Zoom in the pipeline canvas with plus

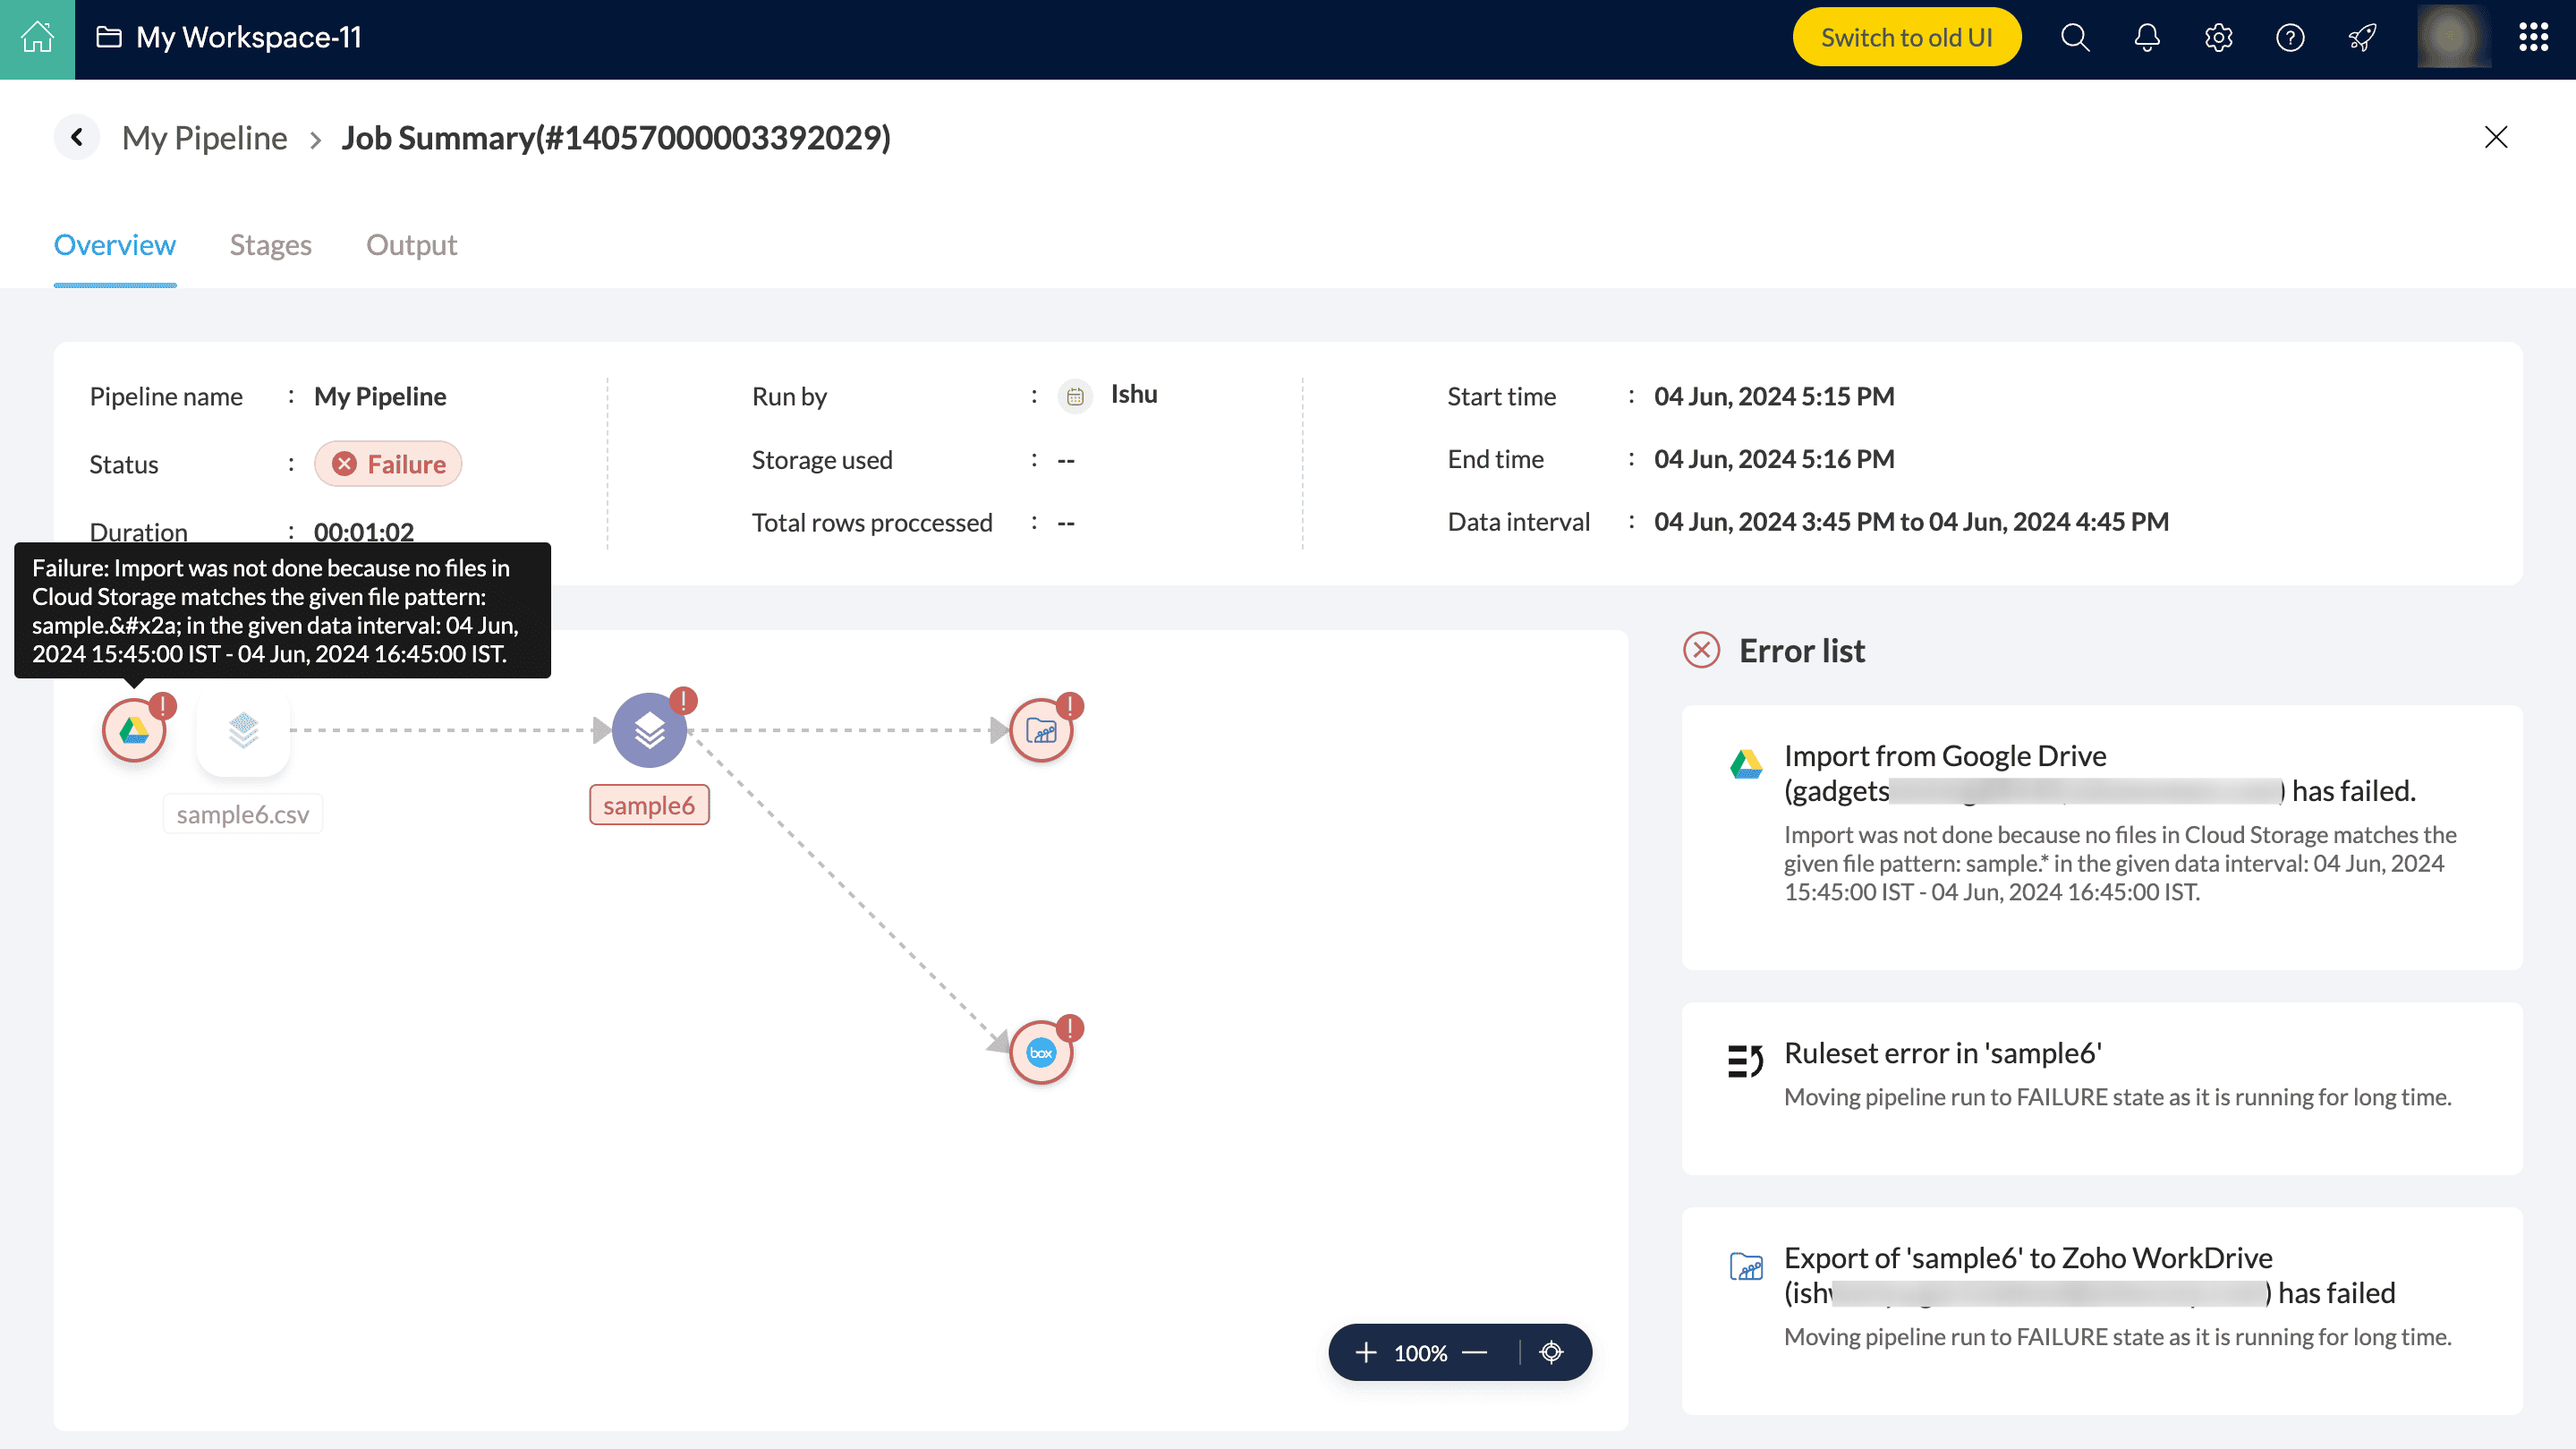coord(1366,1353)
